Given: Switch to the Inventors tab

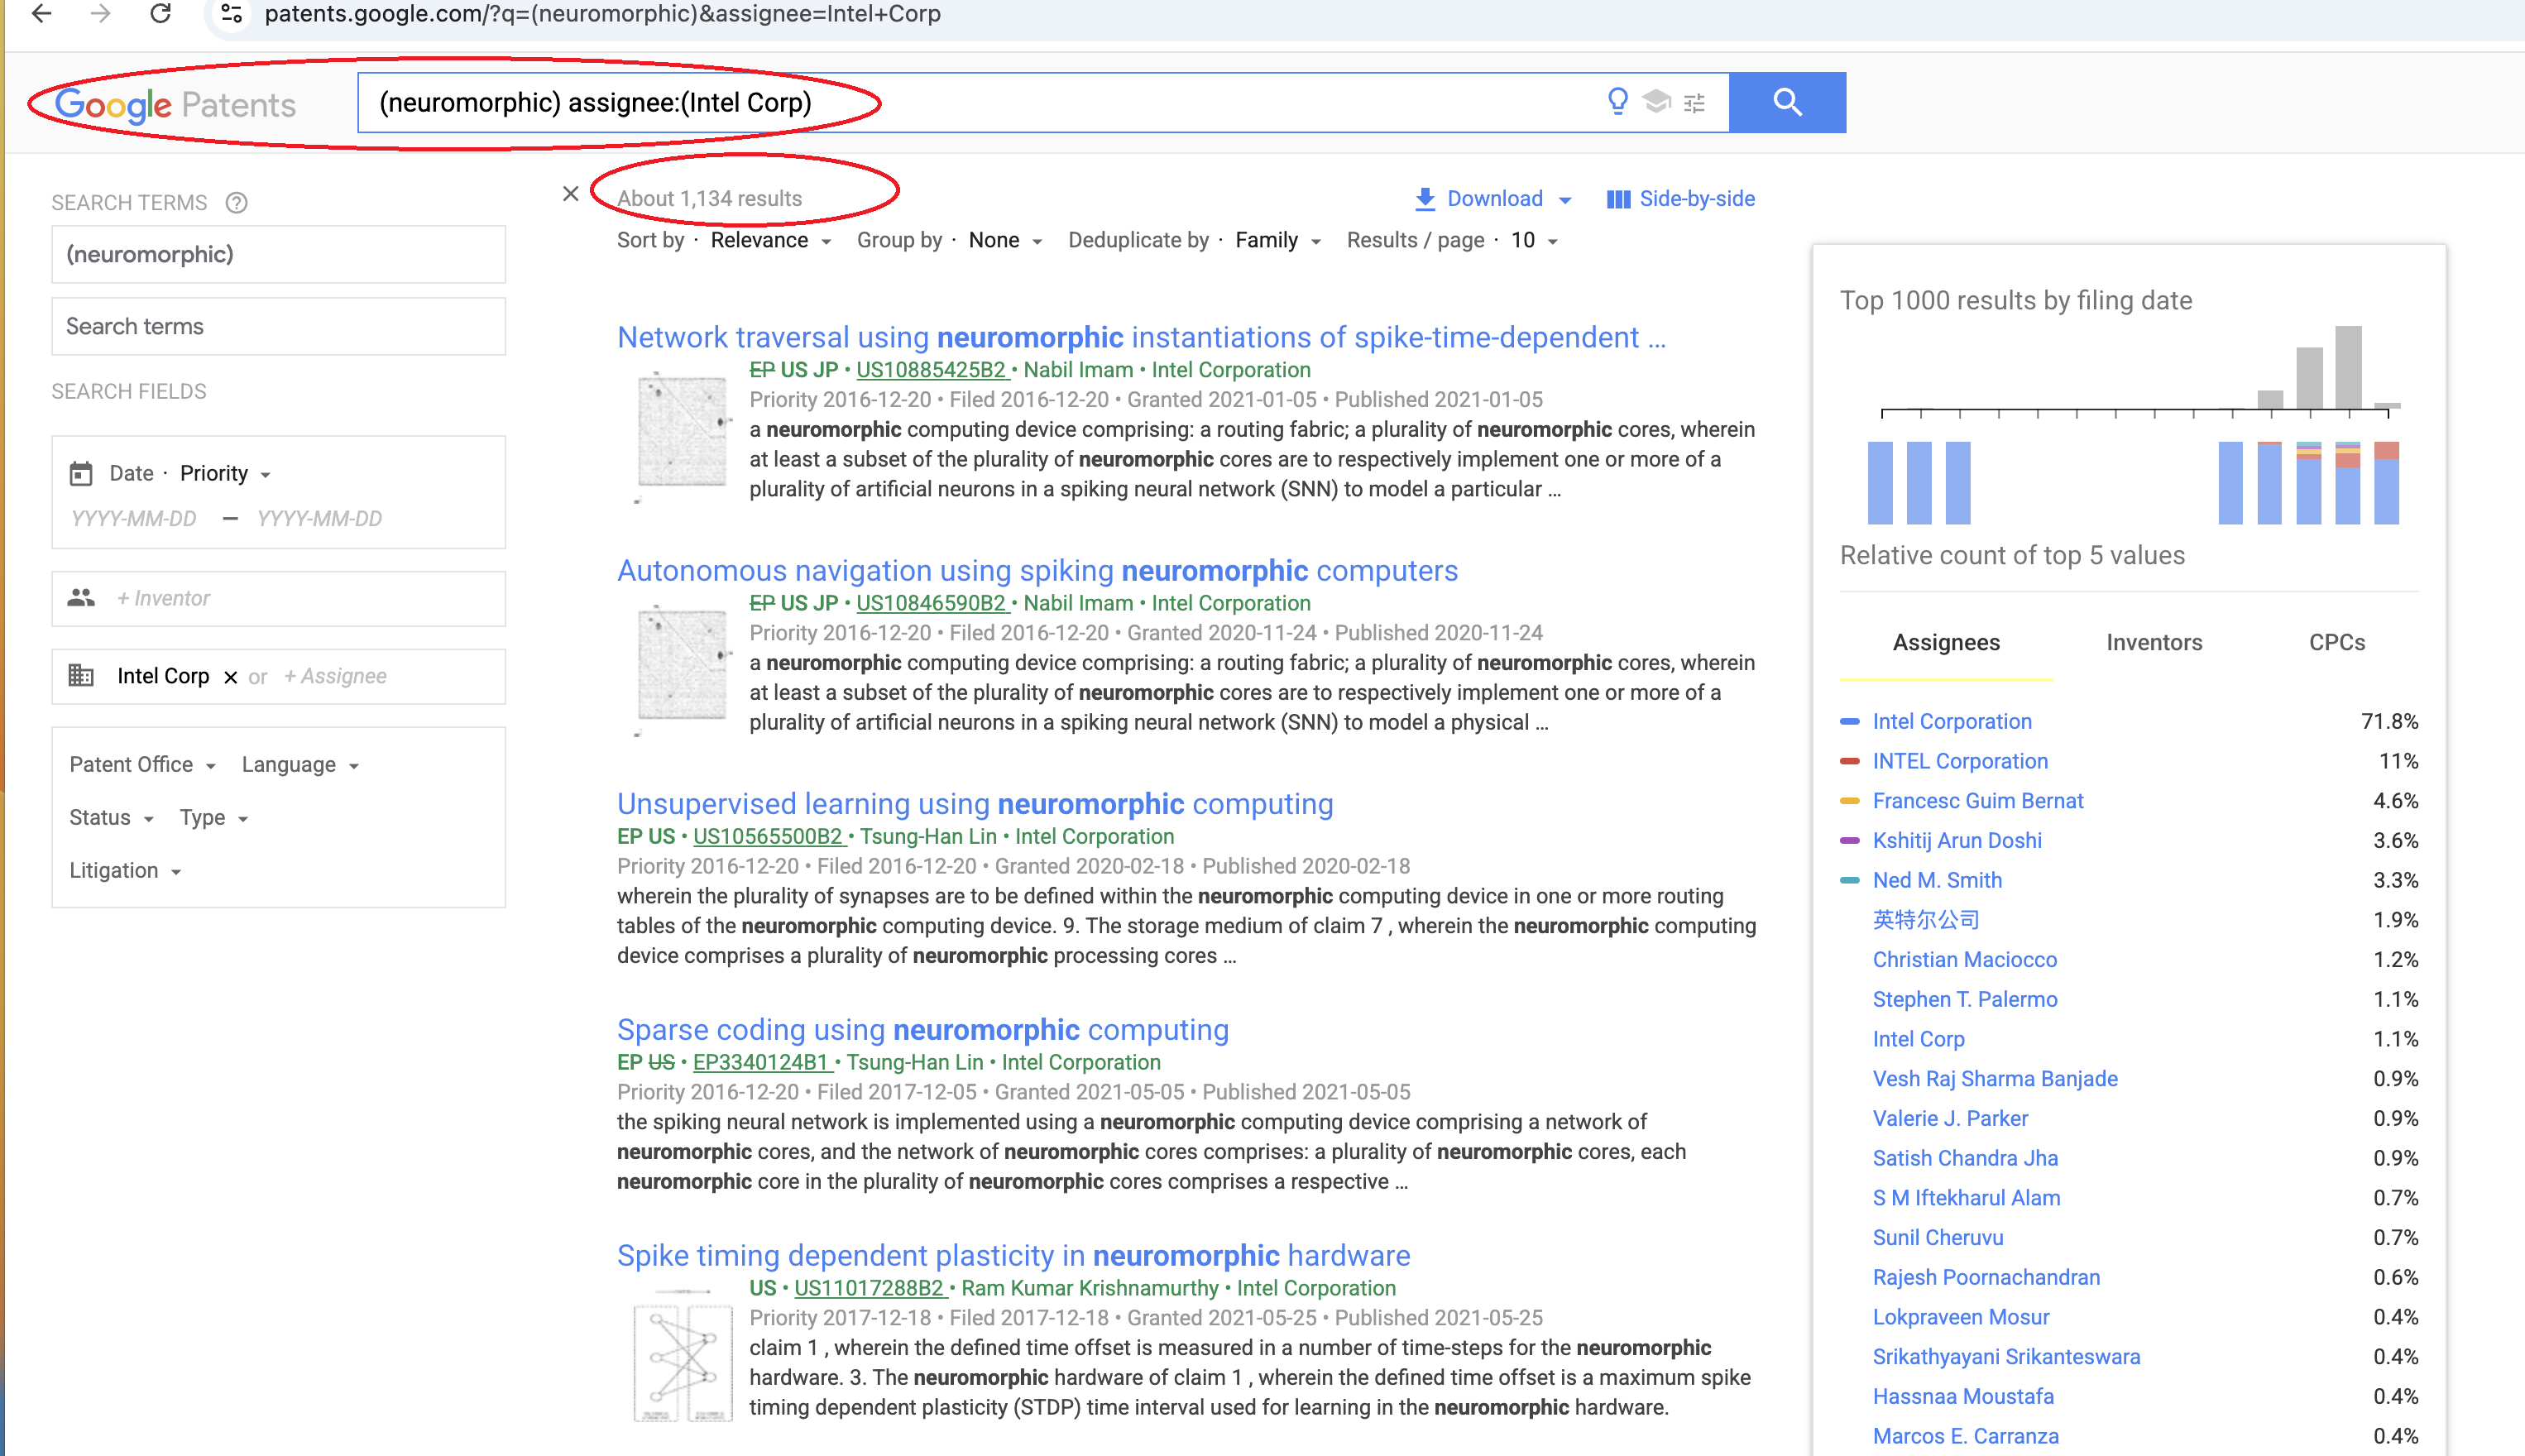Looking at the screenshot, I should 2154,642.
